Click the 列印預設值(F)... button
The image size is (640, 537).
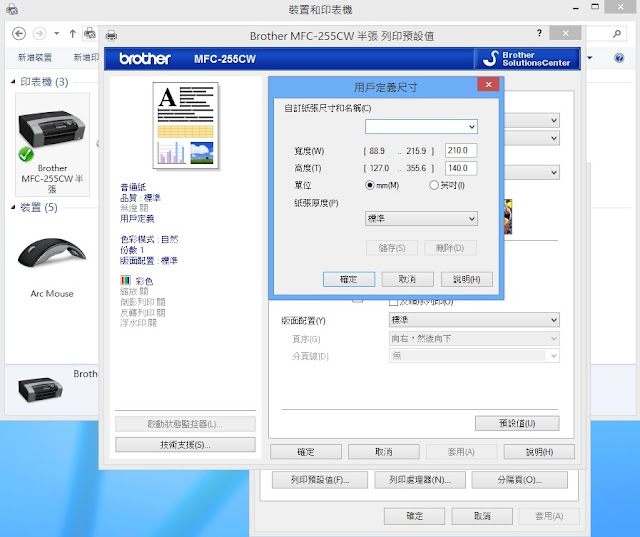pyautogui.click(x=320, y=480)
